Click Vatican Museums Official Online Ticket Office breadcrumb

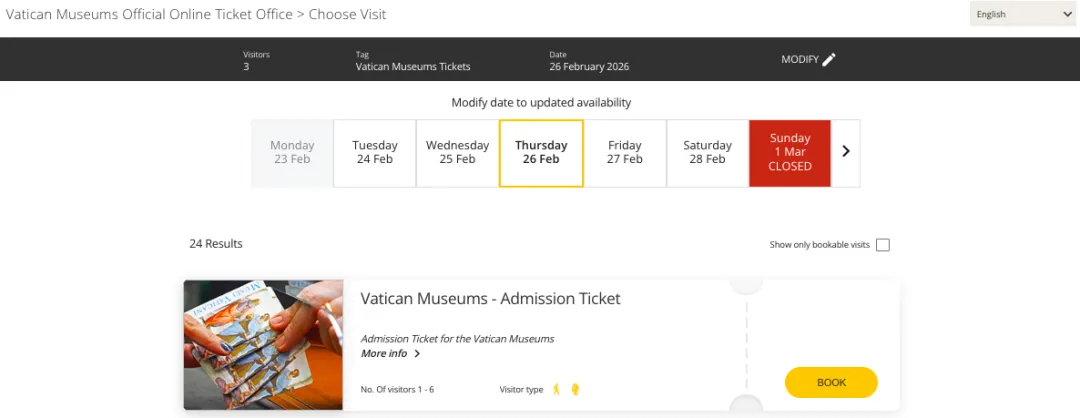(x=148, y=14)
